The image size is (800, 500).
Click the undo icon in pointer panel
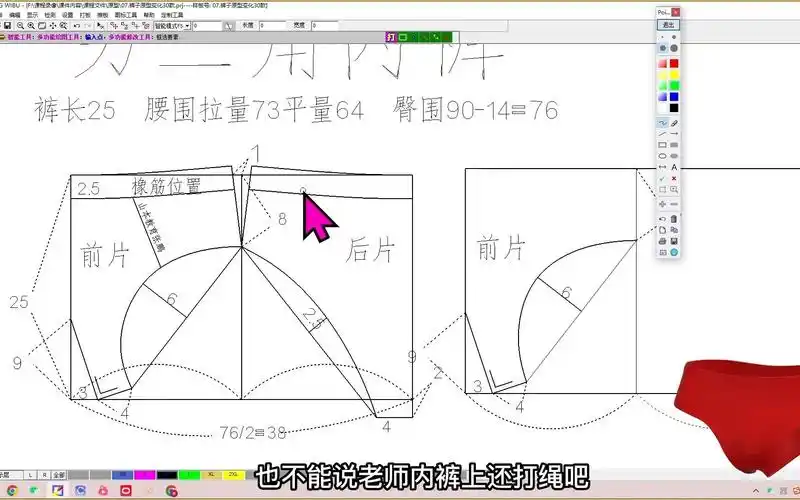tap(662, 219)
